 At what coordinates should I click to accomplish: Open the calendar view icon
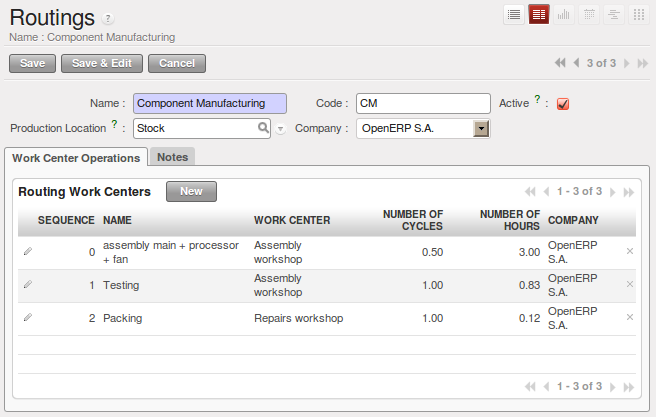589,15
